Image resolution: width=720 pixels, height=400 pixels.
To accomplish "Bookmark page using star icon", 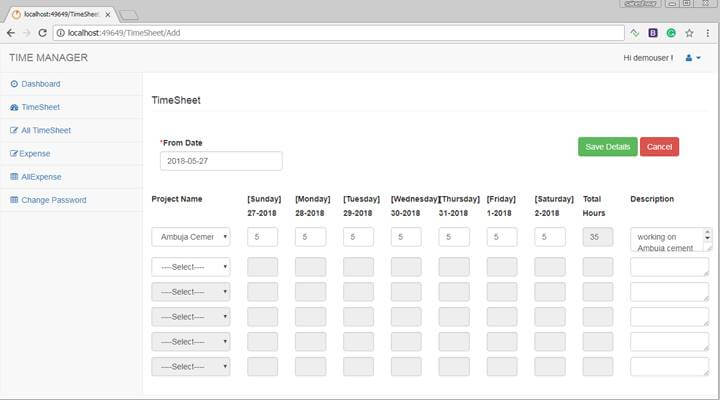I will 689,33.
